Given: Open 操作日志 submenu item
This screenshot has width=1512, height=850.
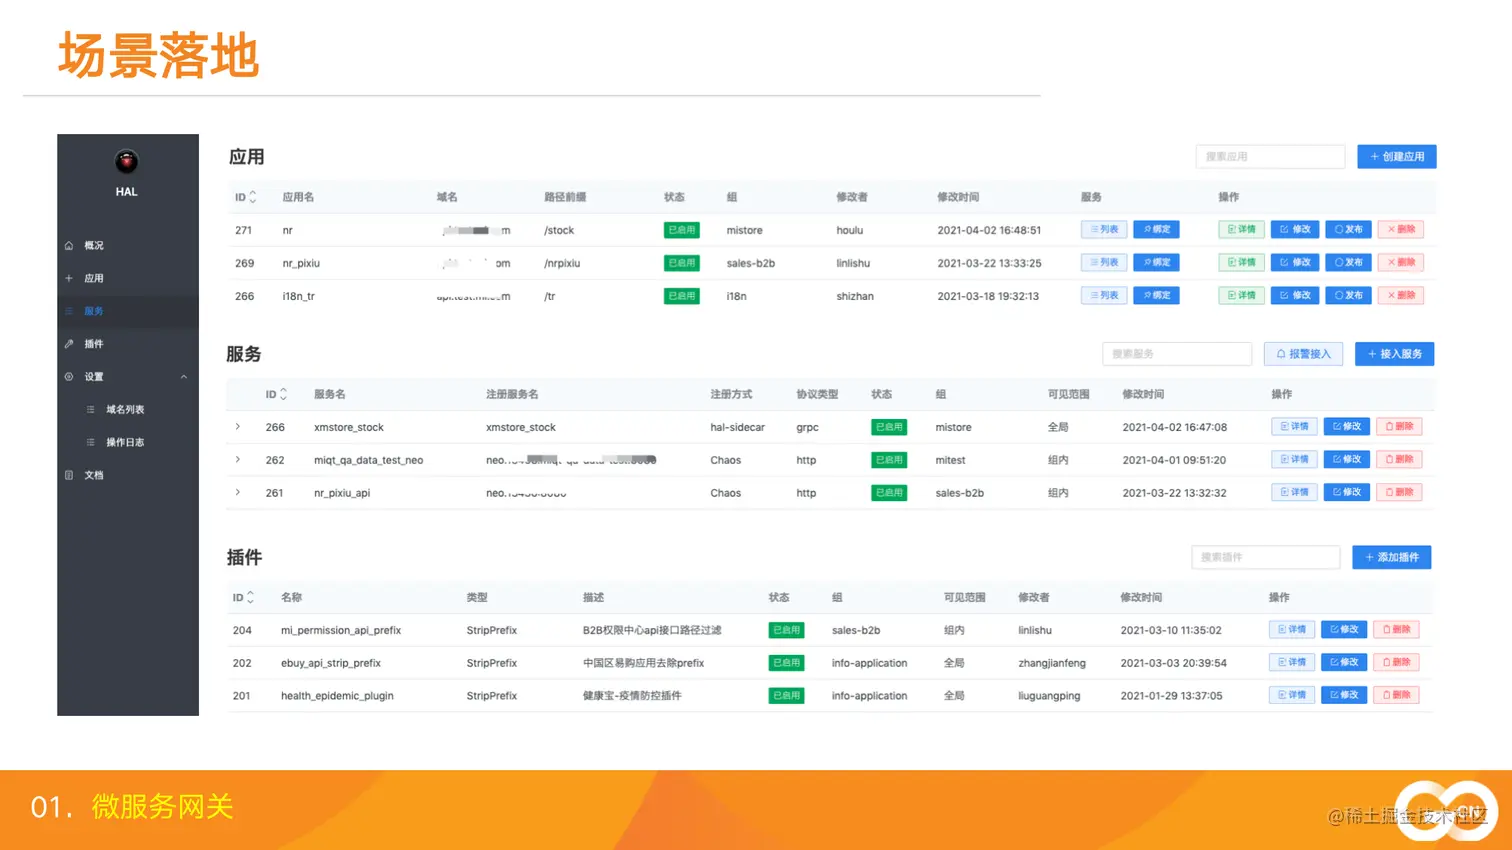Looking at the screenshot, I should tap(127, 442).
